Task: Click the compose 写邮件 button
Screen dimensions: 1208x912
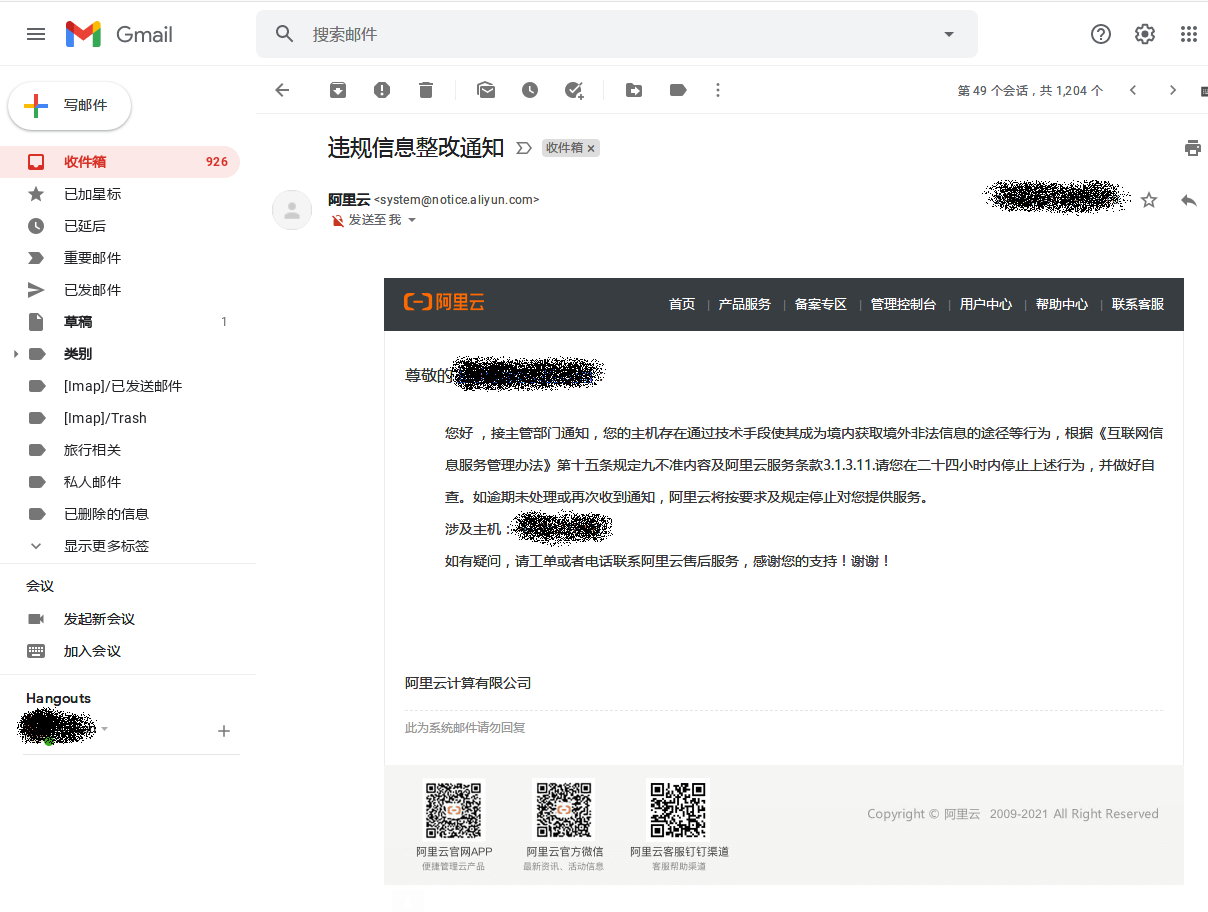Action: (70, 106)
